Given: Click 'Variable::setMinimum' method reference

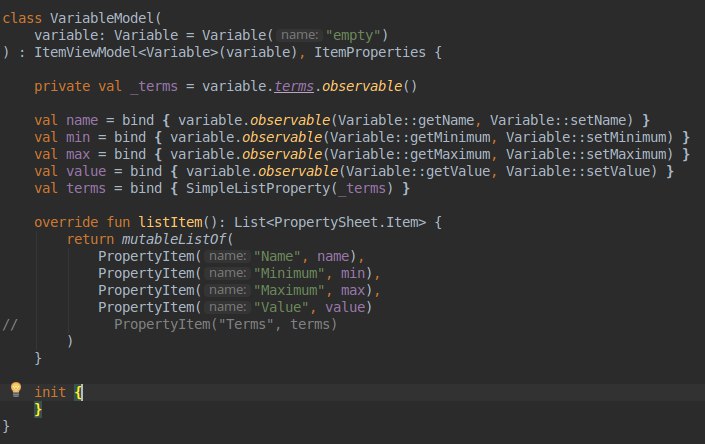Looking at the screenshot, I should click(586, 138).
